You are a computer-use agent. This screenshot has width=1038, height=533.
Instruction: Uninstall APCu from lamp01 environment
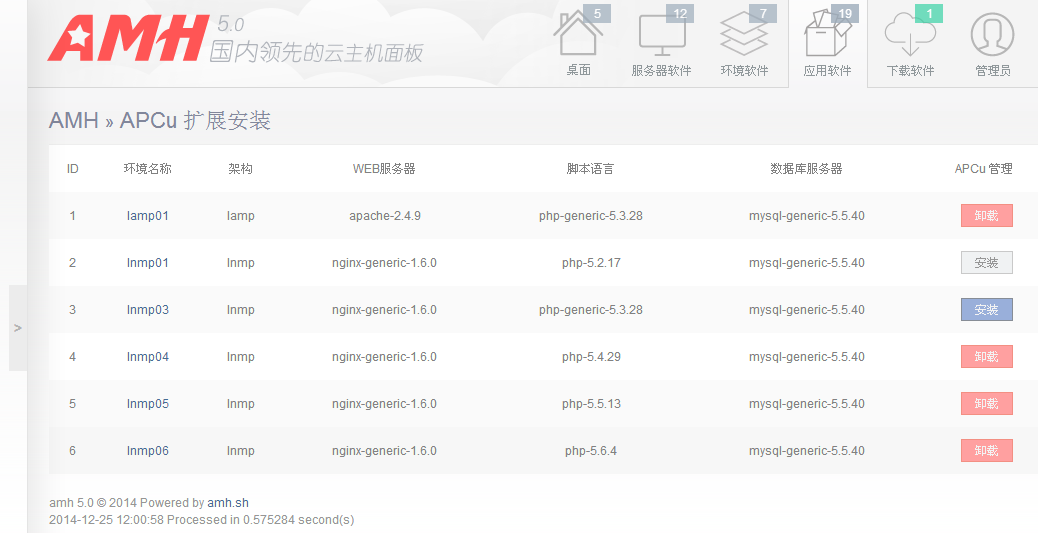click(x=986, y=216)
